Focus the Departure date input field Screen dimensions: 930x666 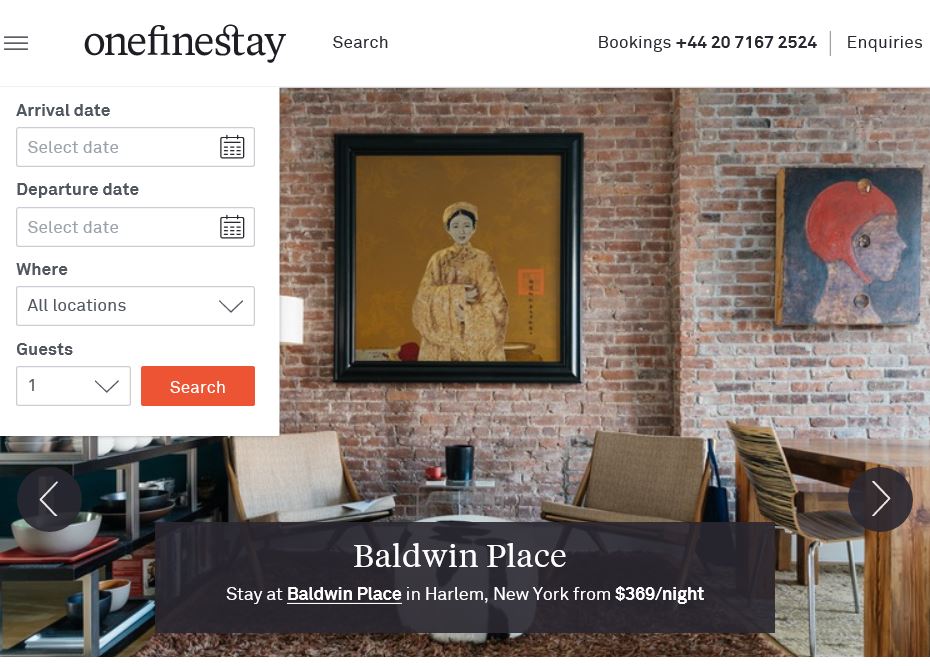coord(135,227)
